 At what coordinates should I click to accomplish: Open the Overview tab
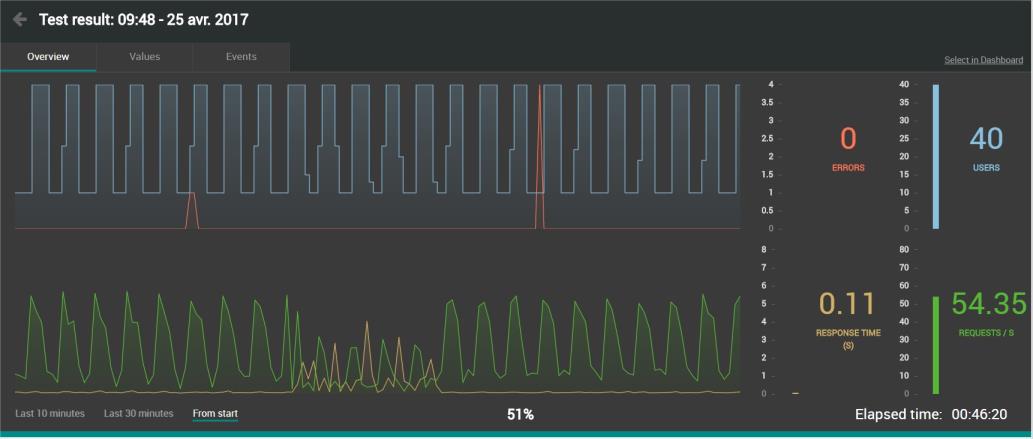48,57
